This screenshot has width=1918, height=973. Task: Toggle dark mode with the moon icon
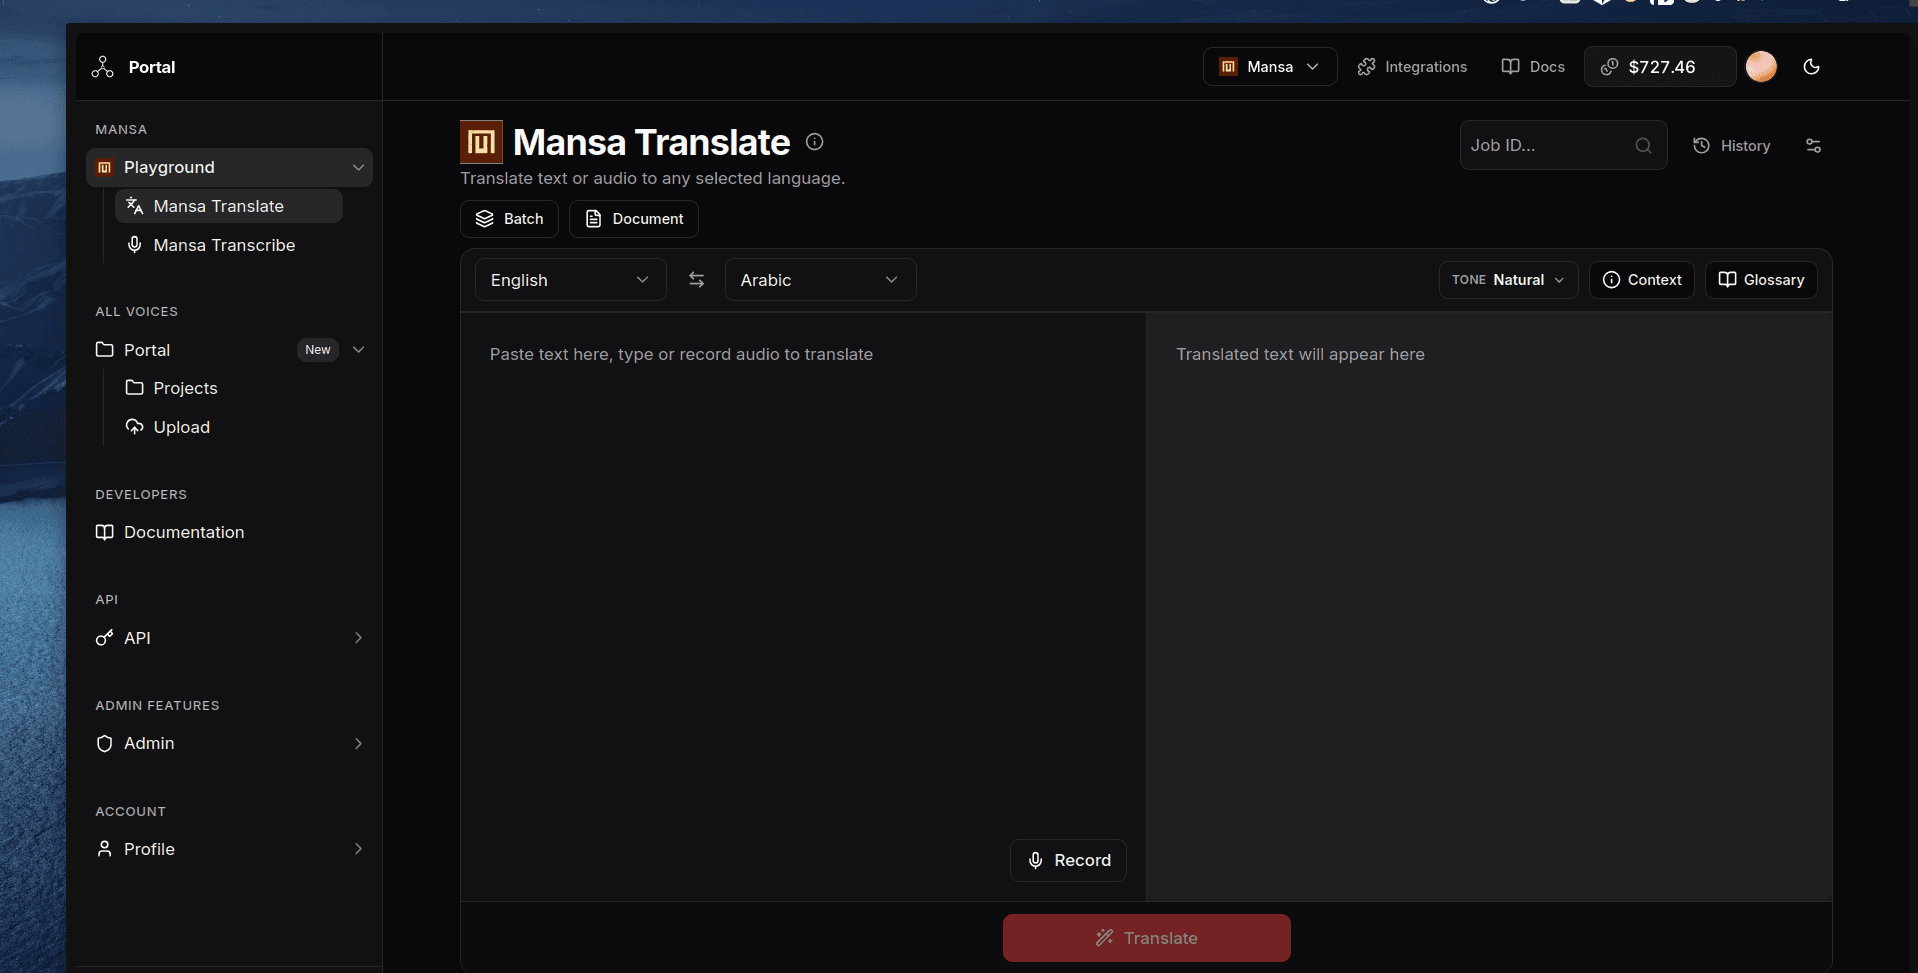pyautogui.click(x=1811, y=67)
